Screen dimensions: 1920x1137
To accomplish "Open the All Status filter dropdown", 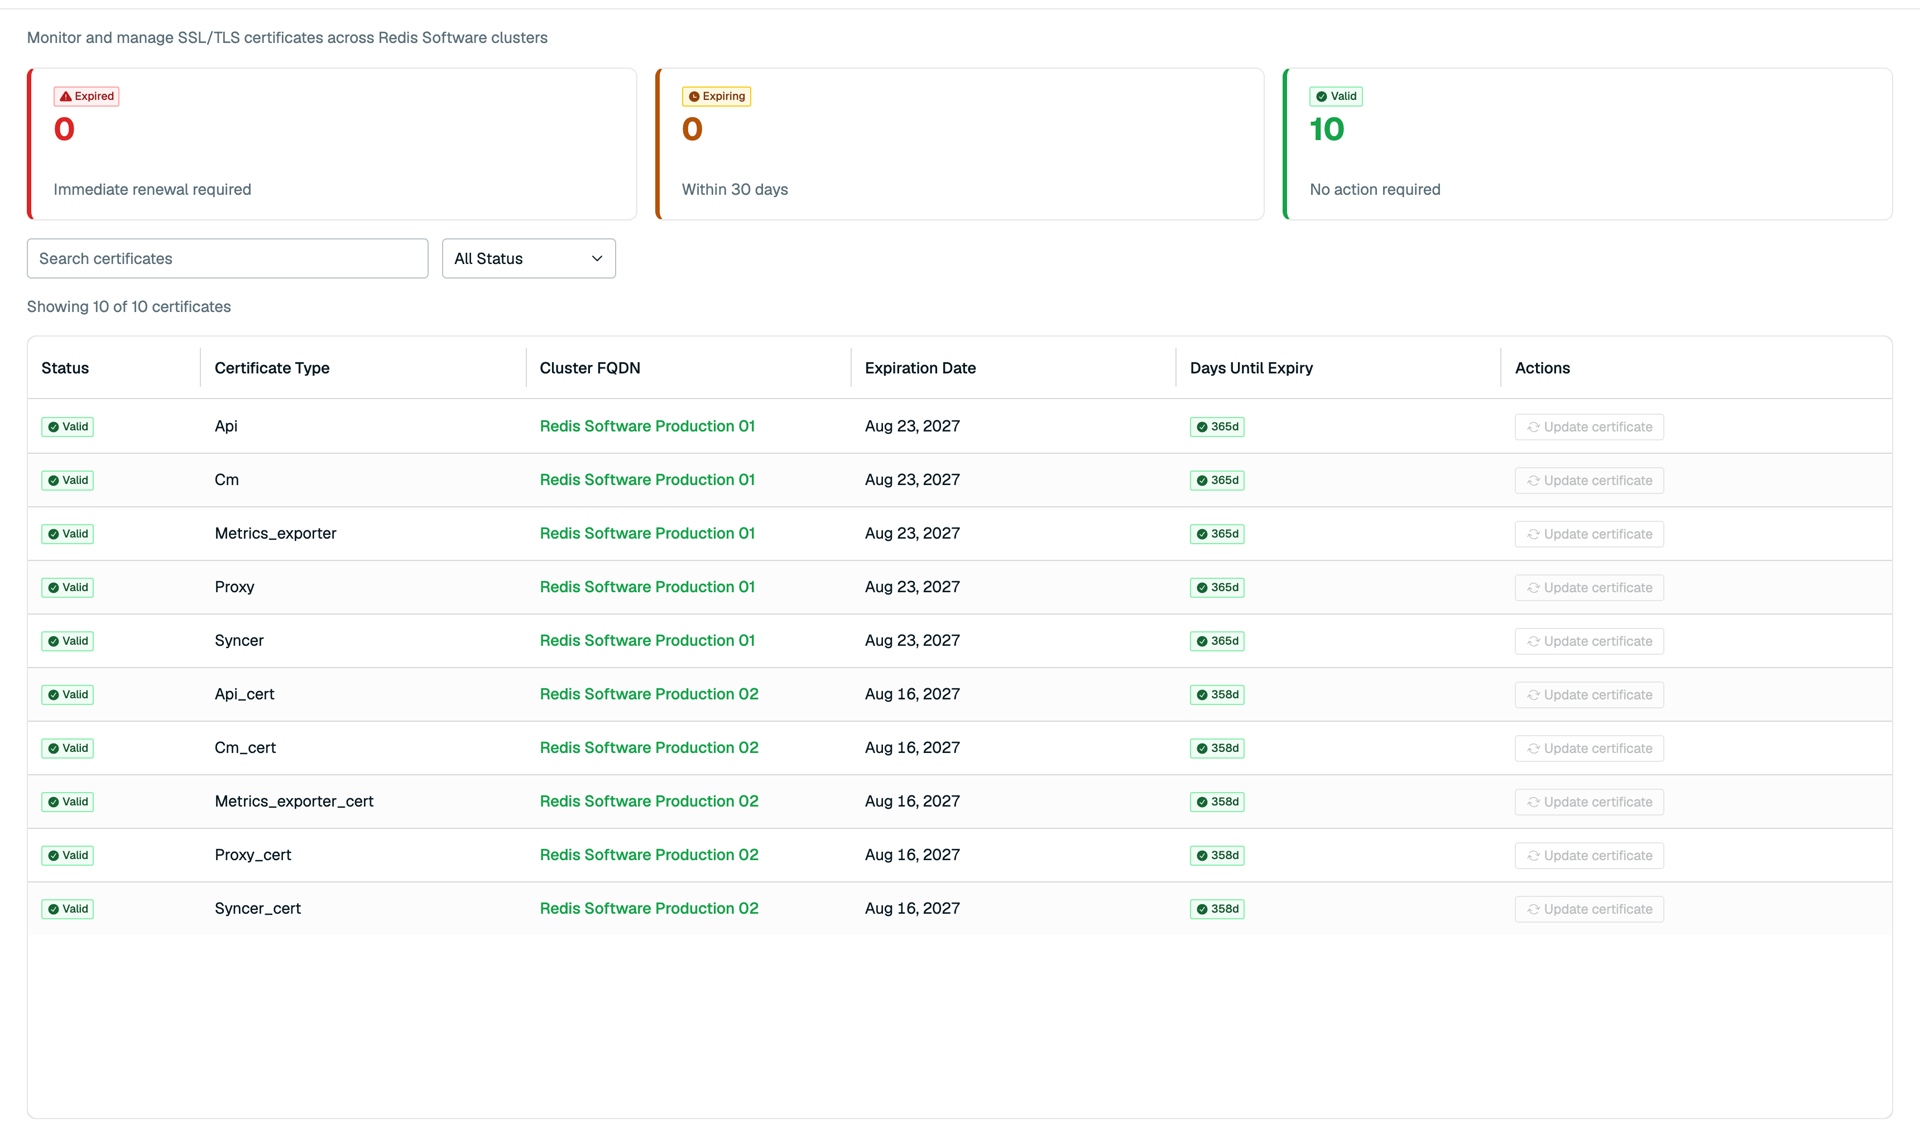I will (529, 258).
